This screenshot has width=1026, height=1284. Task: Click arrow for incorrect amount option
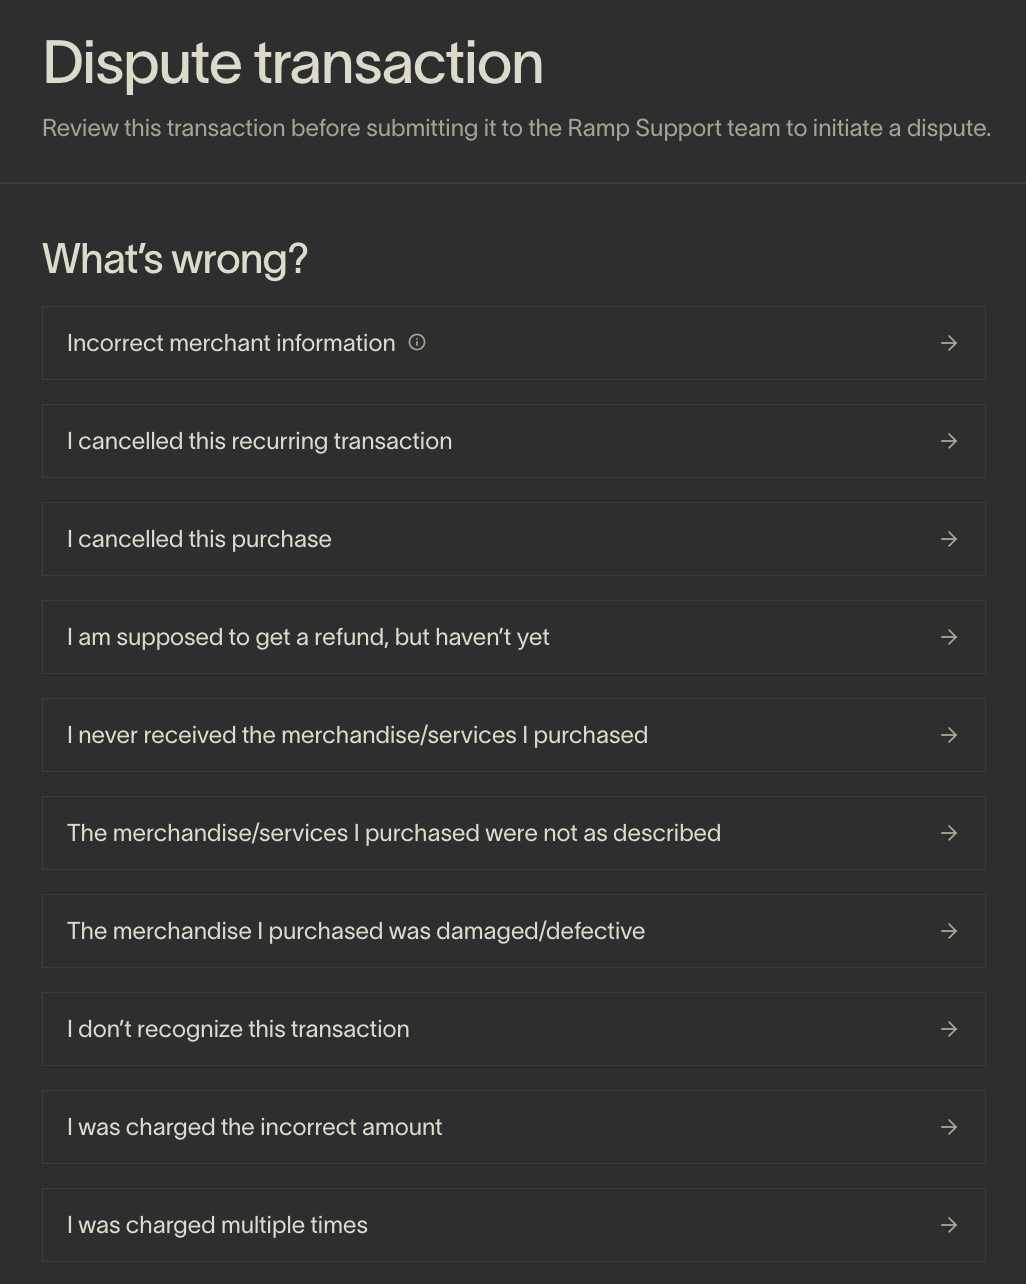point(949,1127)
